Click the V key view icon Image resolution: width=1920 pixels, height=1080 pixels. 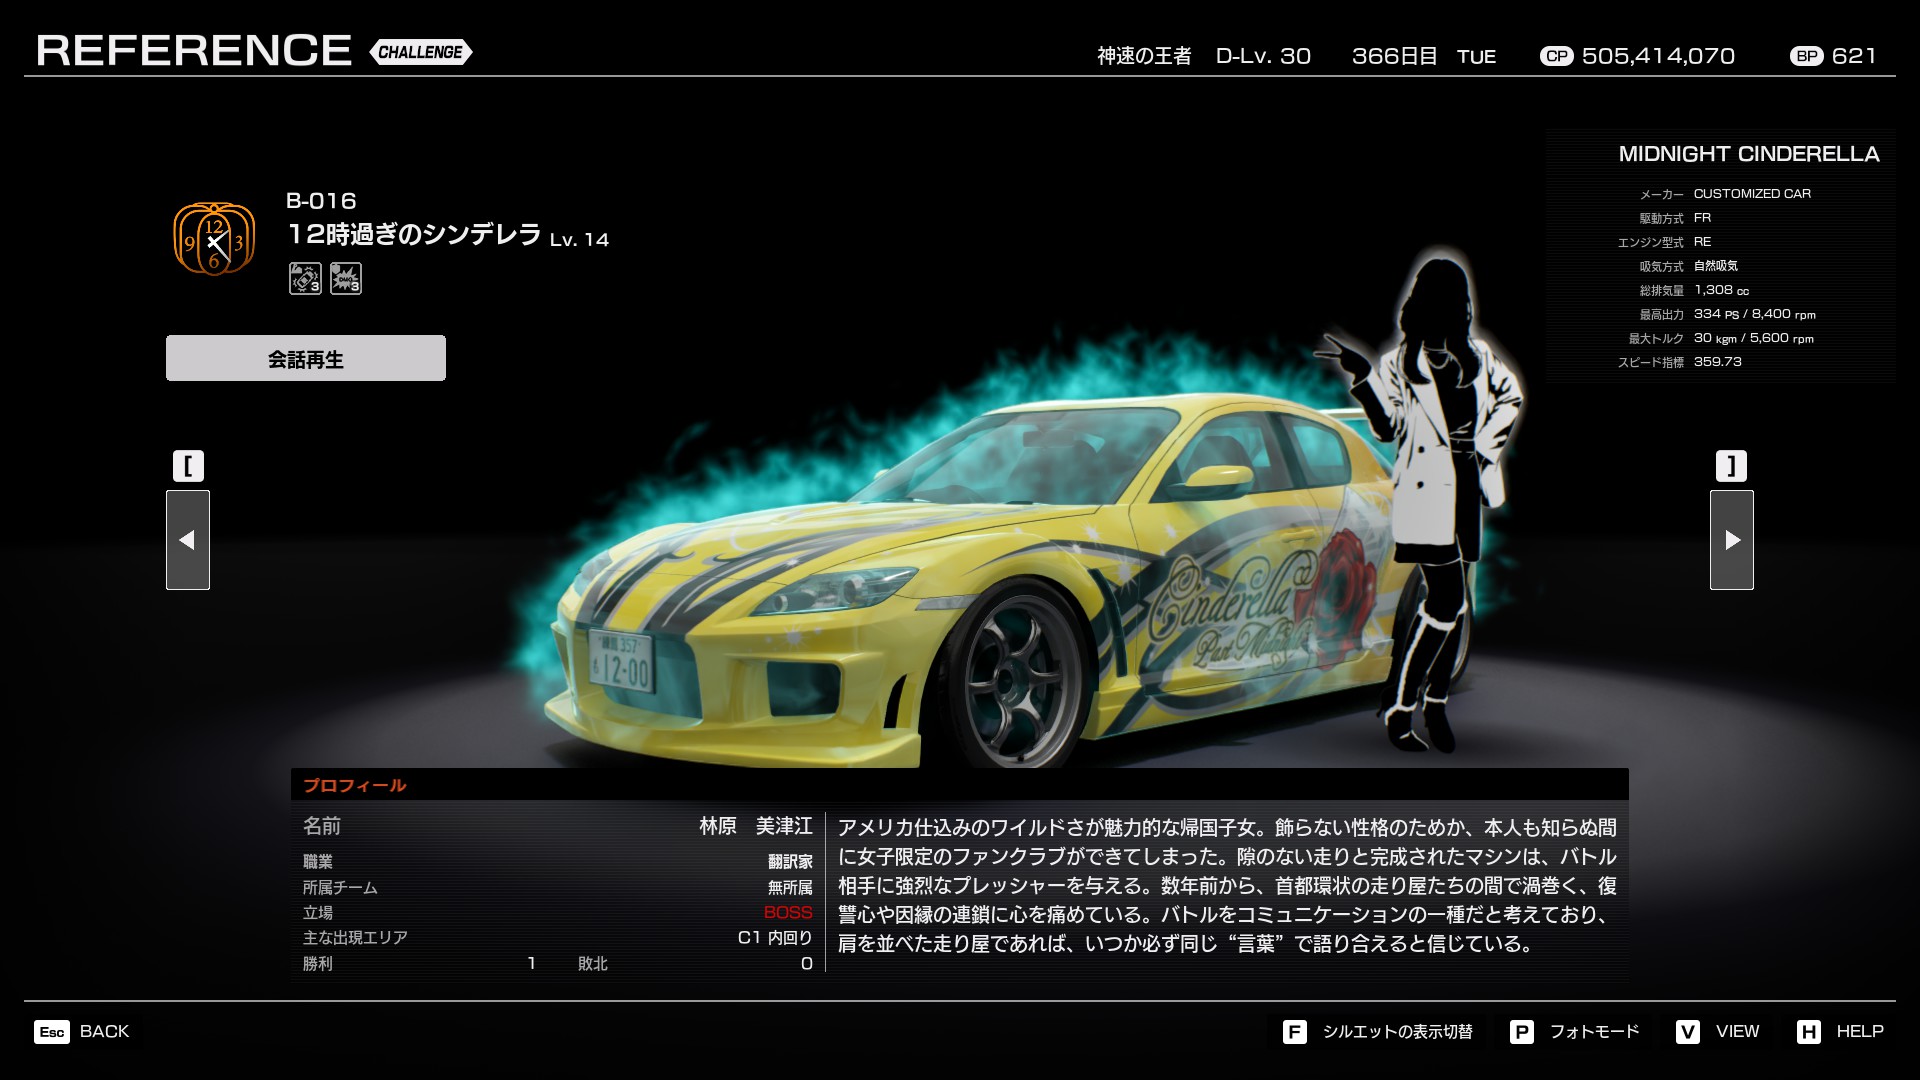(x=1687, y=1032)
